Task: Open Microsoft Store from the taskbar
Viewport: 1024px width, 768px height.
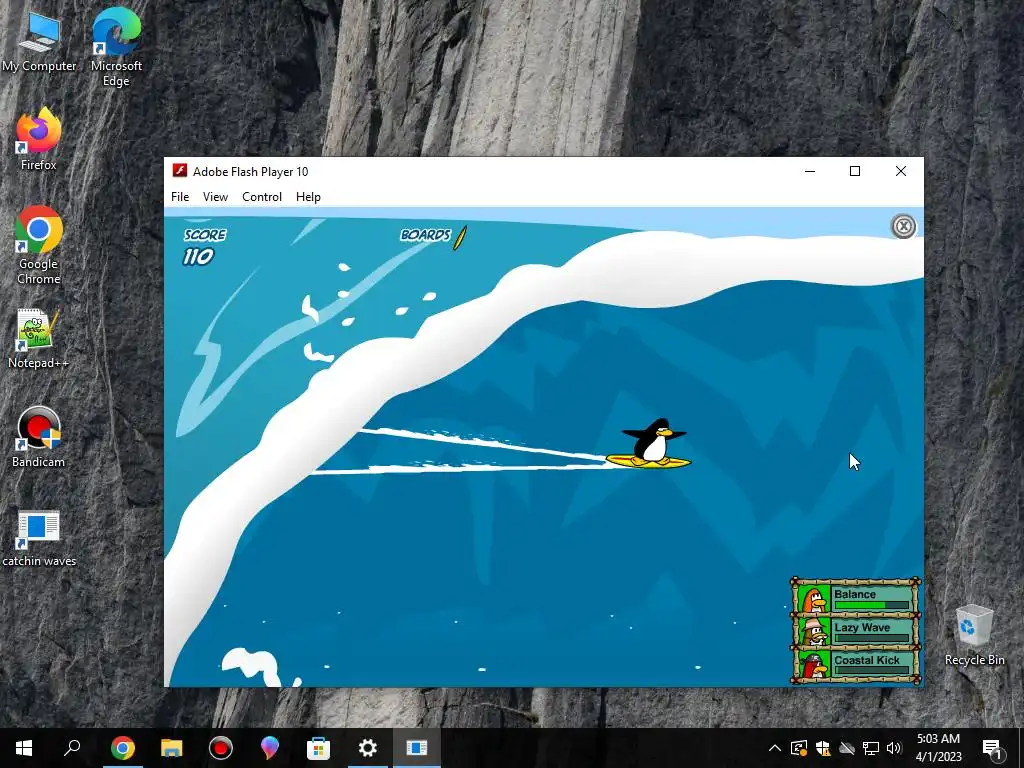Action: 319,748
